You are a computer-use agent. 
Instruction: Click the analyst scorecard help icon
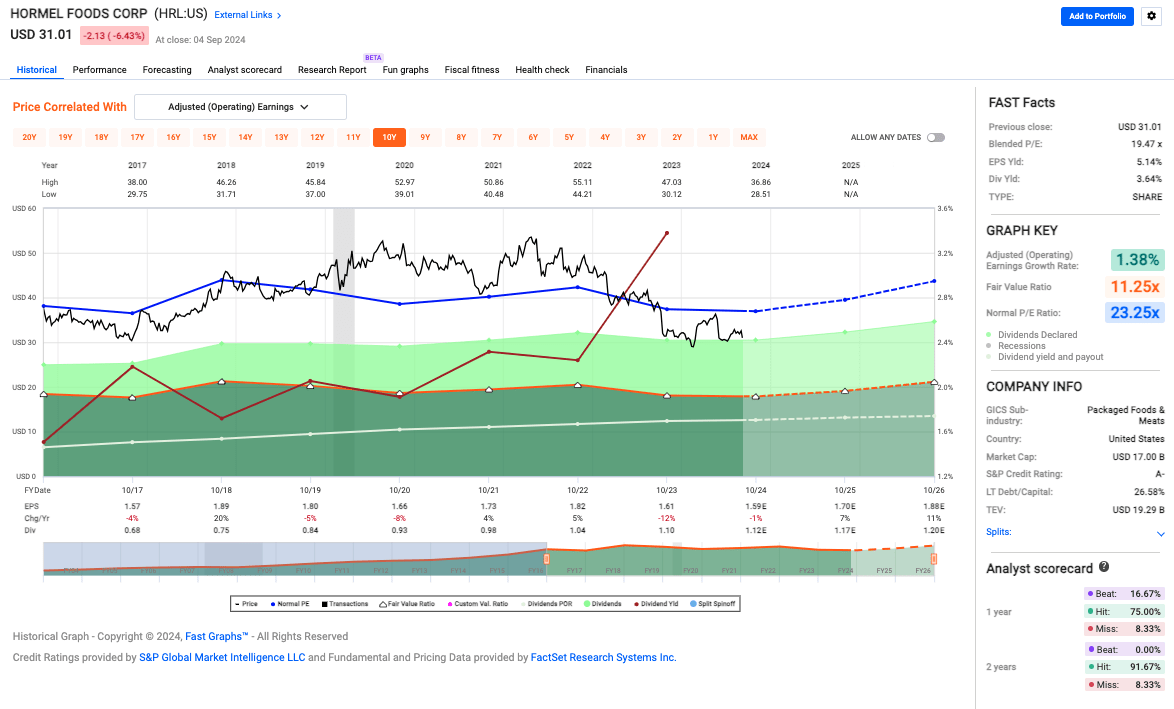(1104, 567)
